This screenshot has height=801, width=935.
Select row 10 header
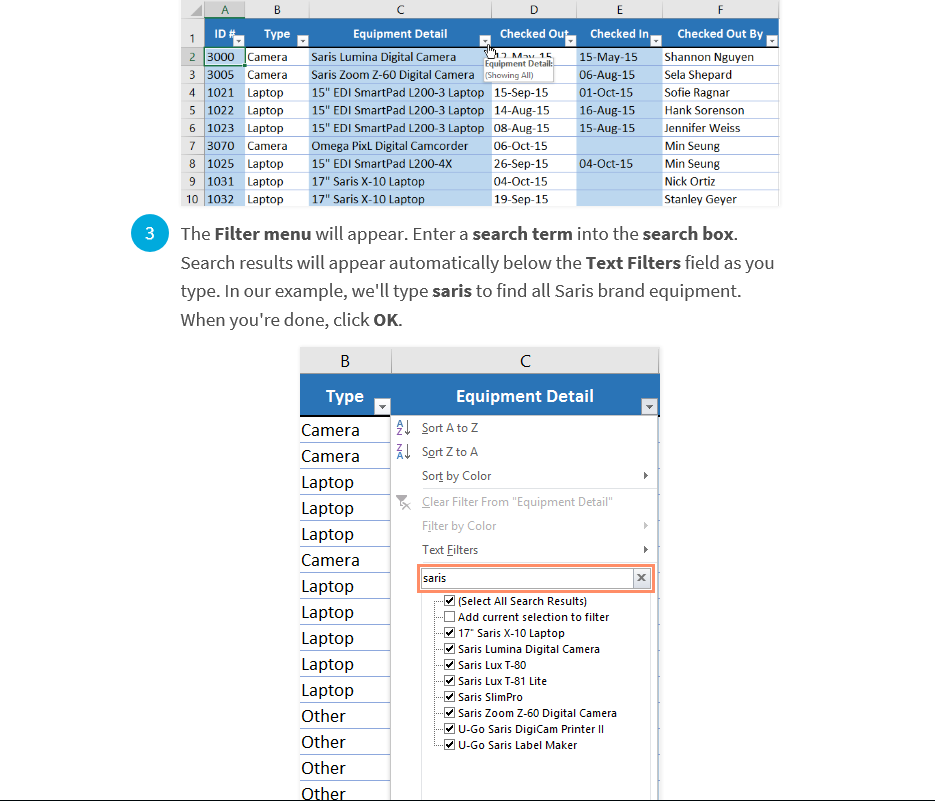[x=192, y=199]
